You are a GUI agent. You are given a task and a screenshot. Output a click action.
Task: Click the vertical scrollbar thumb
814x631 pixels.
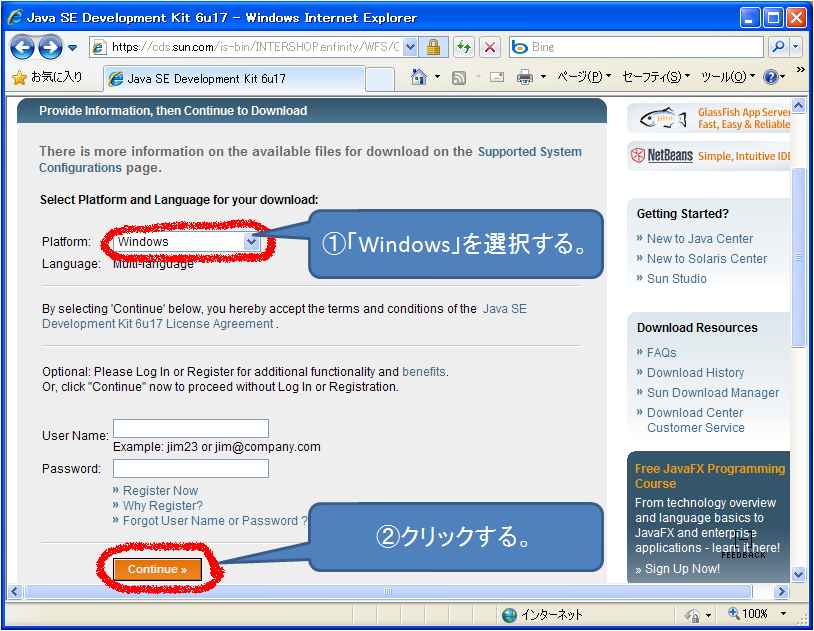[798, 257]
